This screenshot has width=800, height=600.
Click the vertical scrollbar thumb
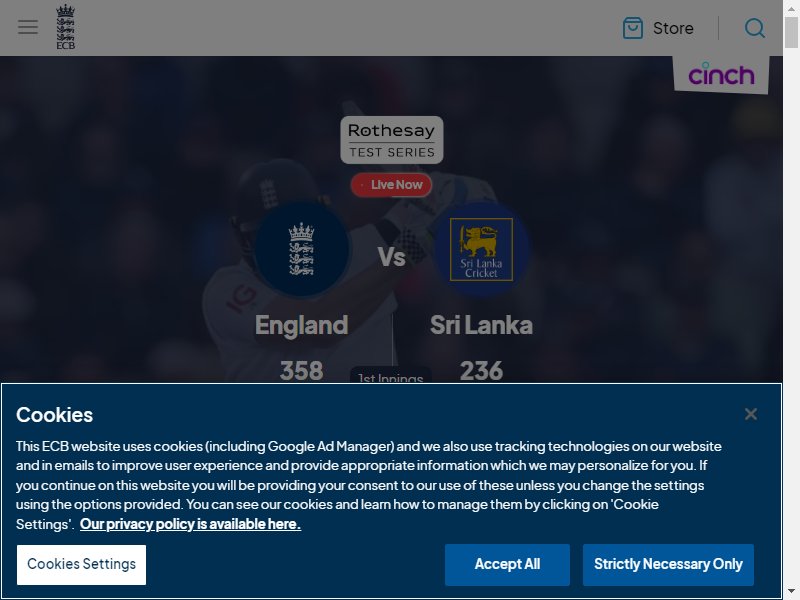[791, 33]
